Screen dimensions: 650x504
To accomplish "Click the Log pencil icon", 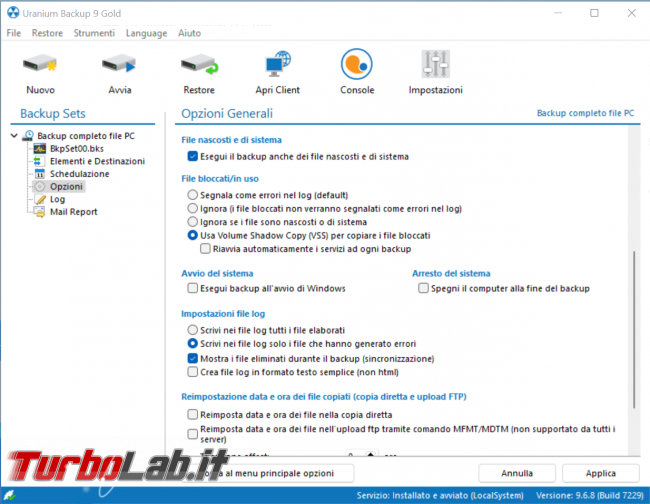I will (40, 199).
